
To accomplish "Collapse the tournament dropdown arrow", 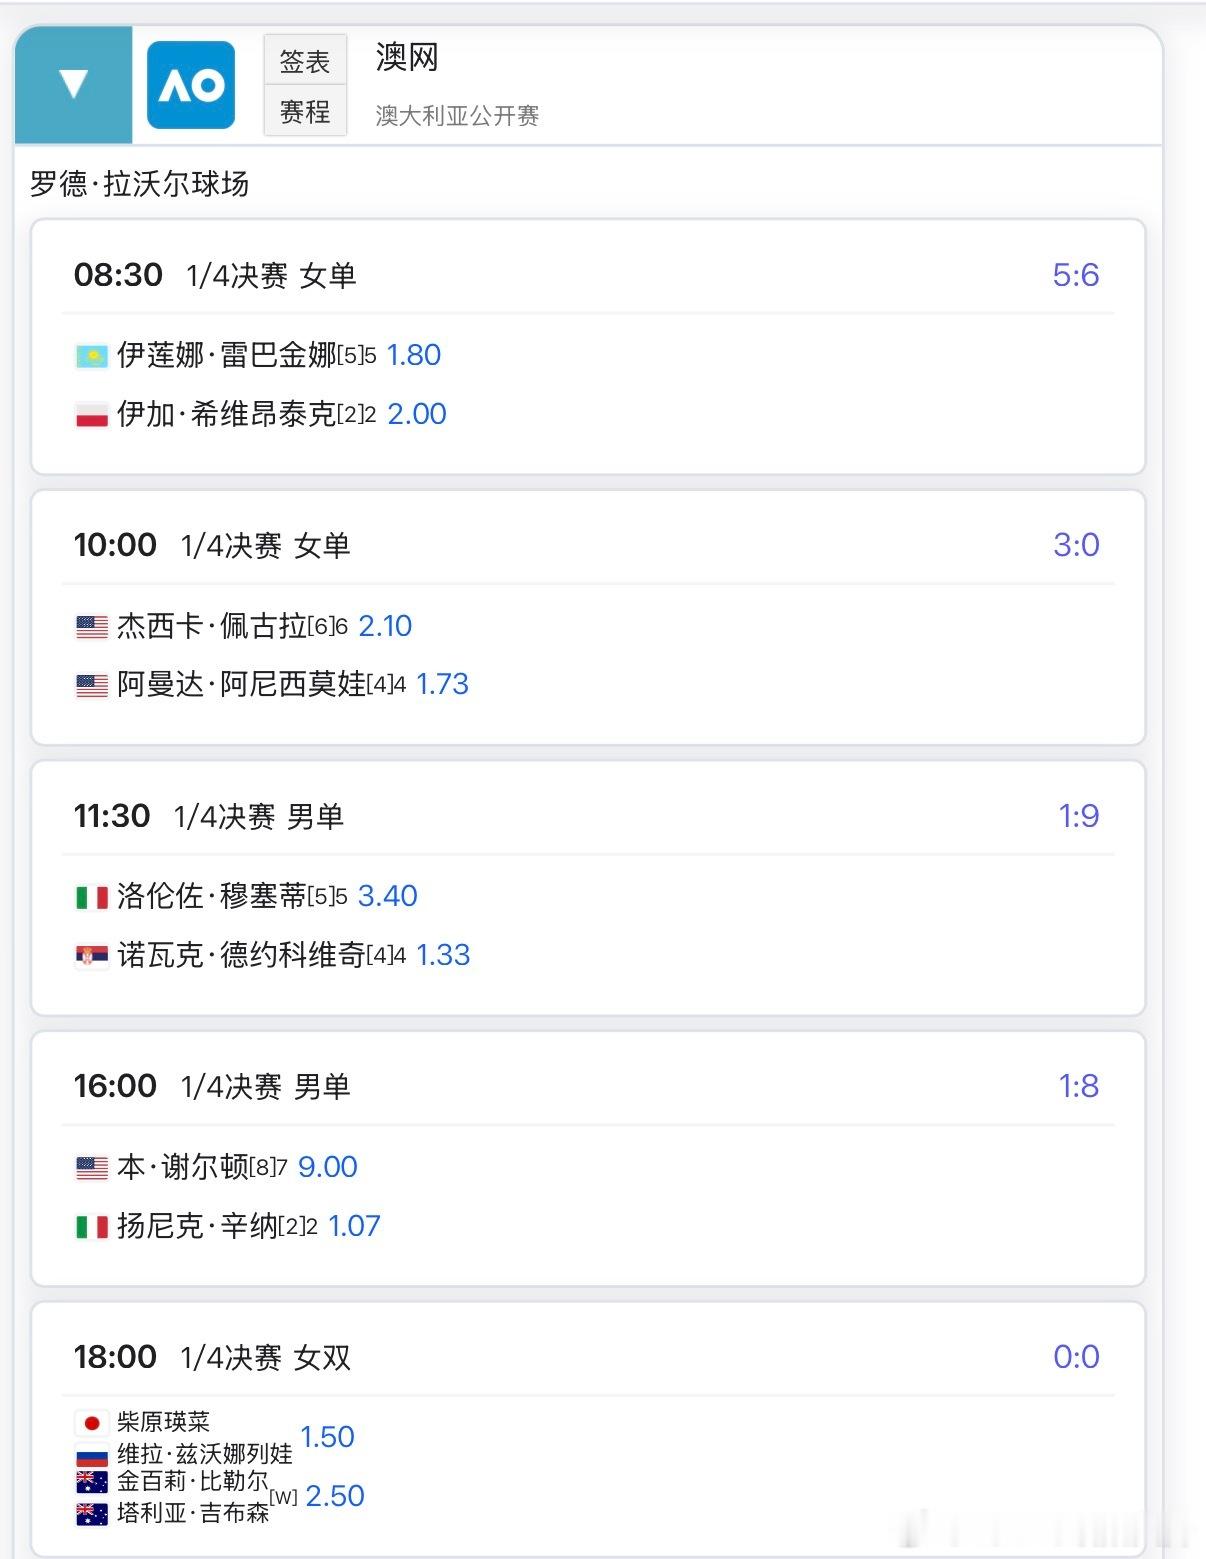I will [x=73, y=84].
